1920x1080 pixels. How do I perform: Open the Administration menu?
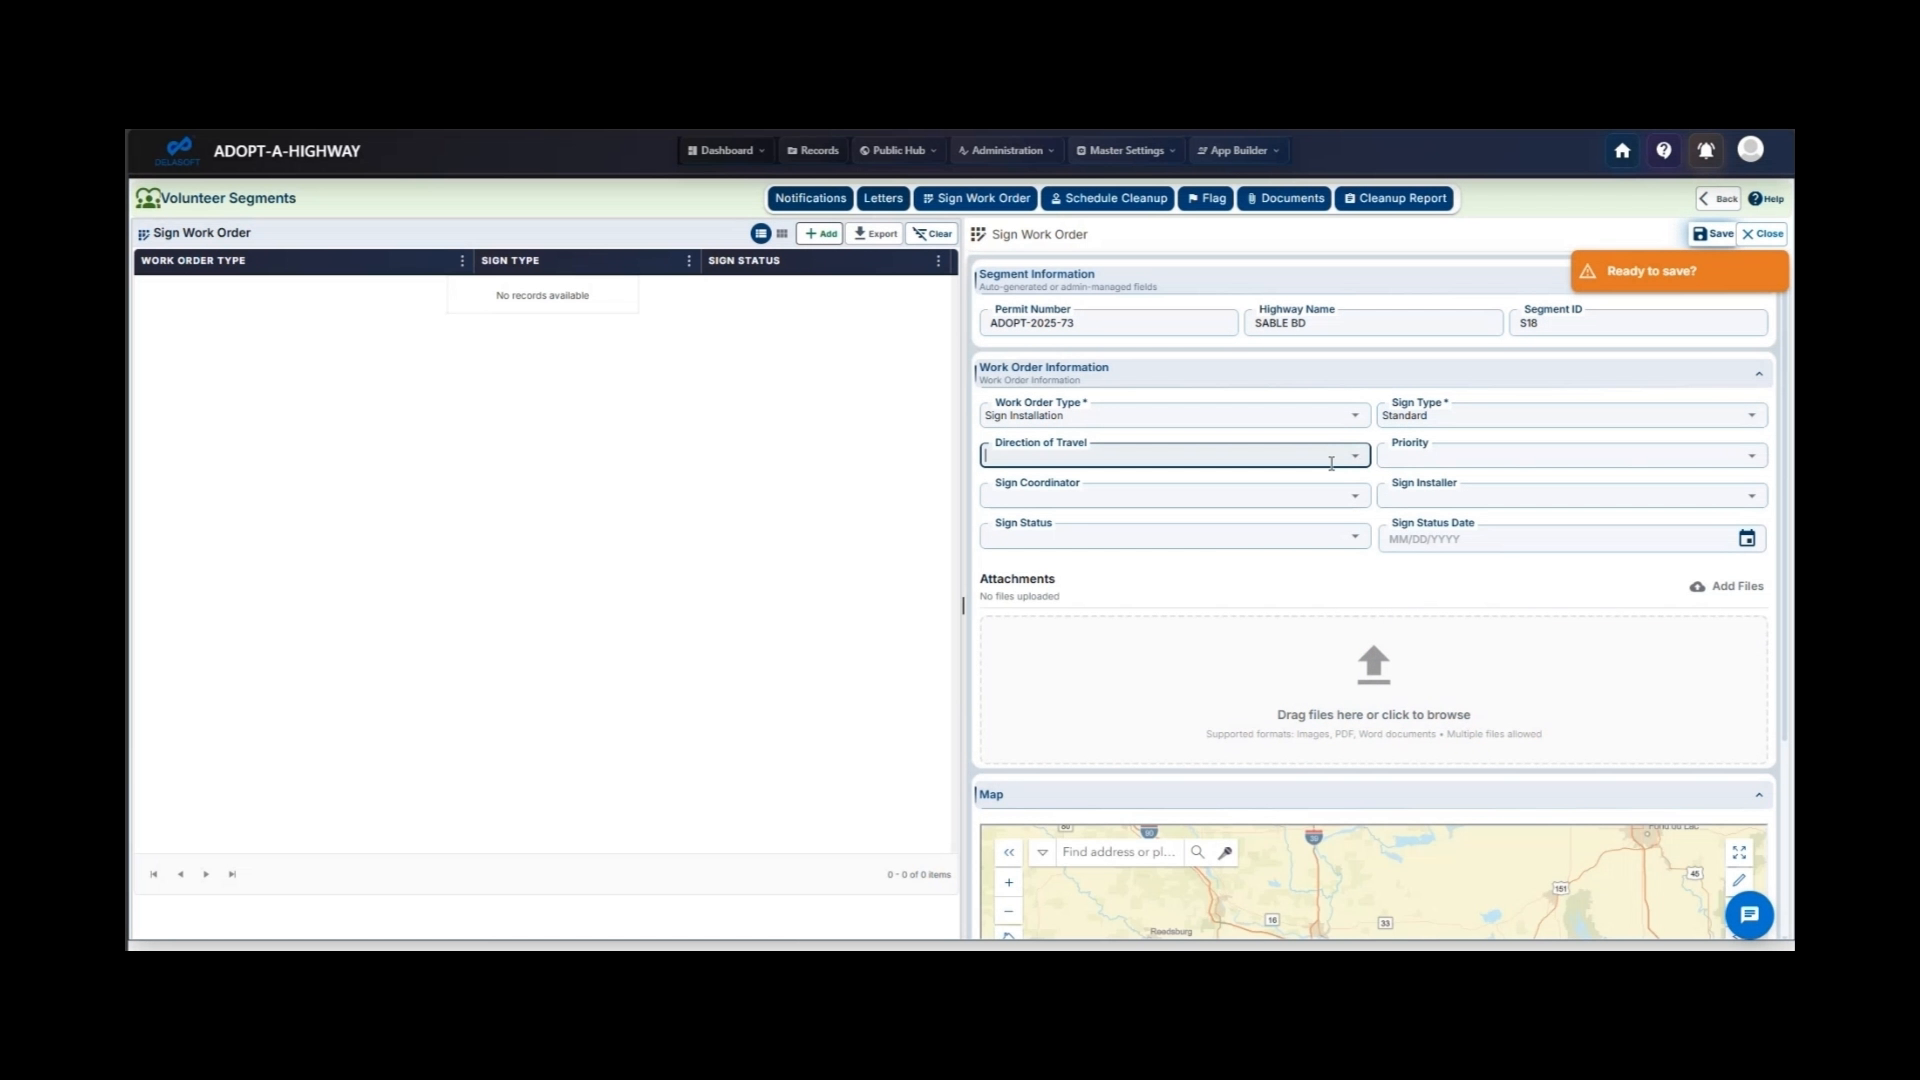pos(1005,150)
